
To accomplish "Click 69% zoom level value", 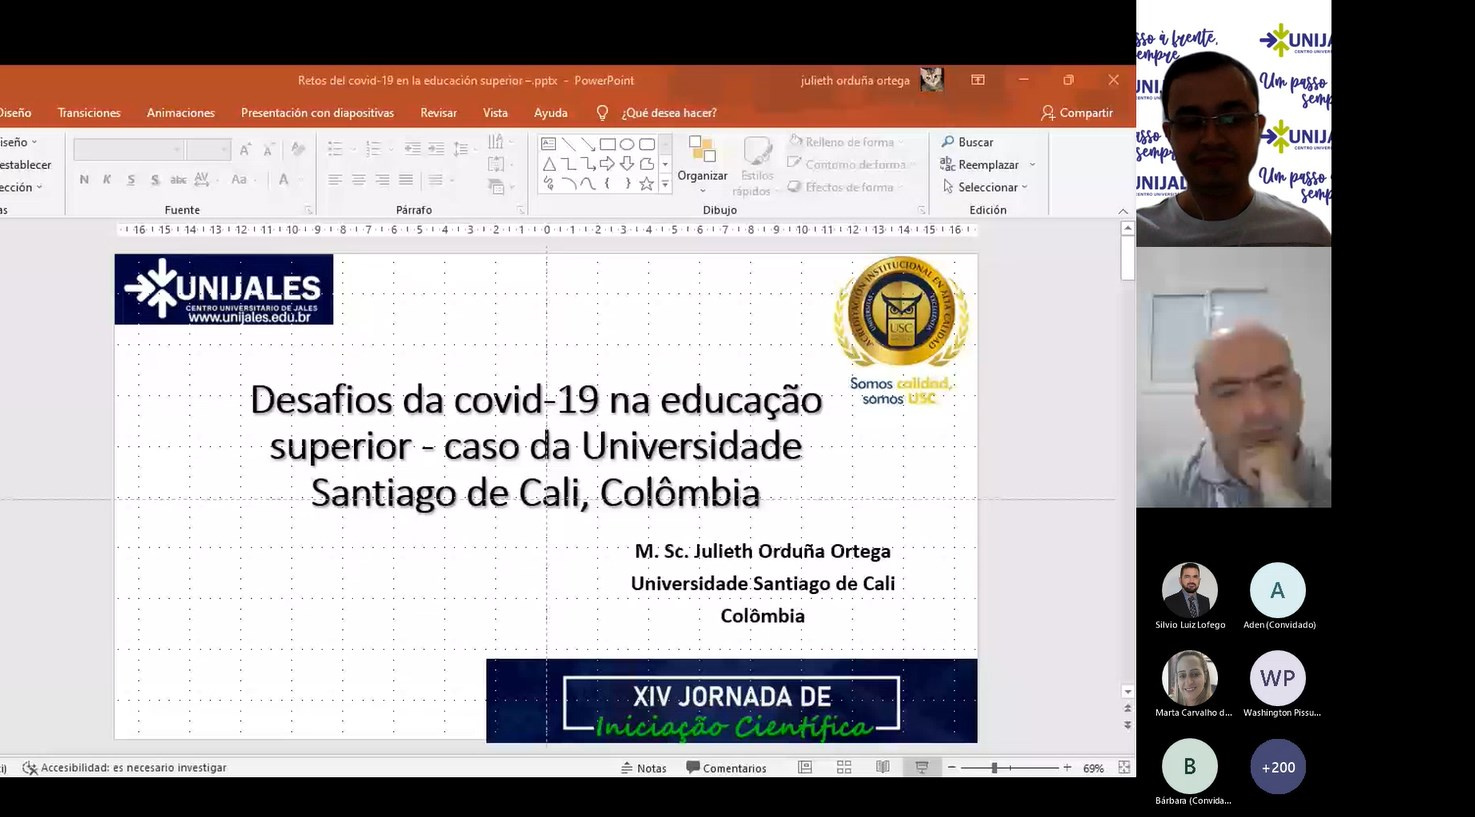I will tap(1093, 768).
